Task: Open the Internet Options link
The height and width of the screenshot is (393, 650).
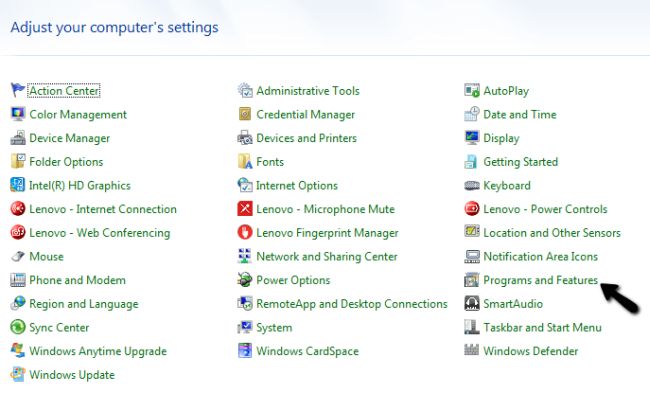Action: pos(297,185)
